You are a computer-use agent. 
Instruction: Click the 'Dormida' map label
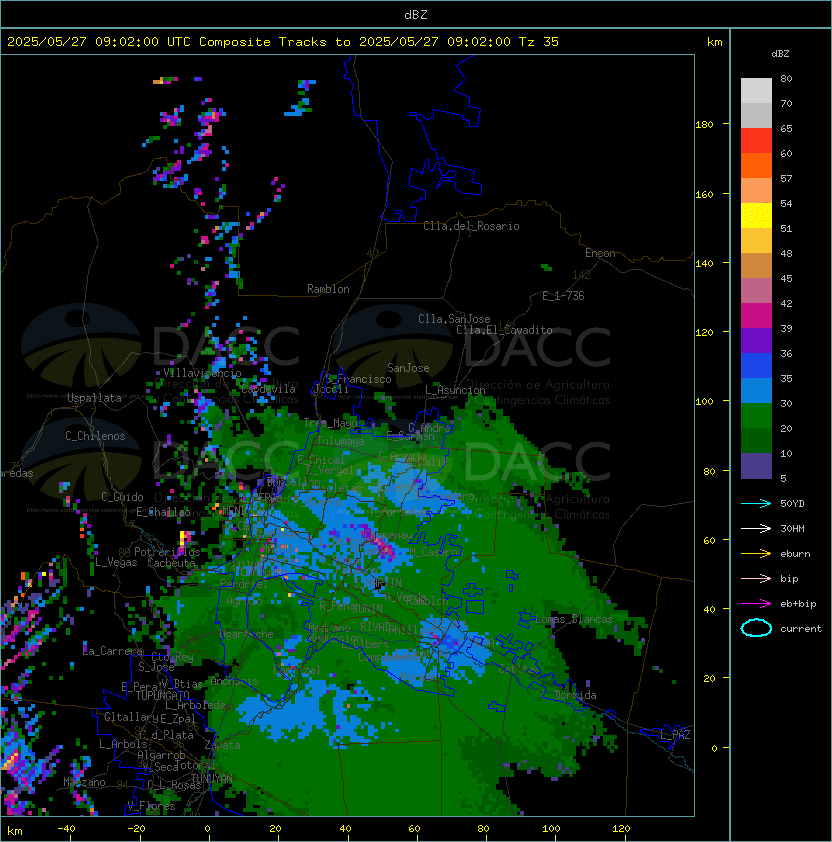575,695
